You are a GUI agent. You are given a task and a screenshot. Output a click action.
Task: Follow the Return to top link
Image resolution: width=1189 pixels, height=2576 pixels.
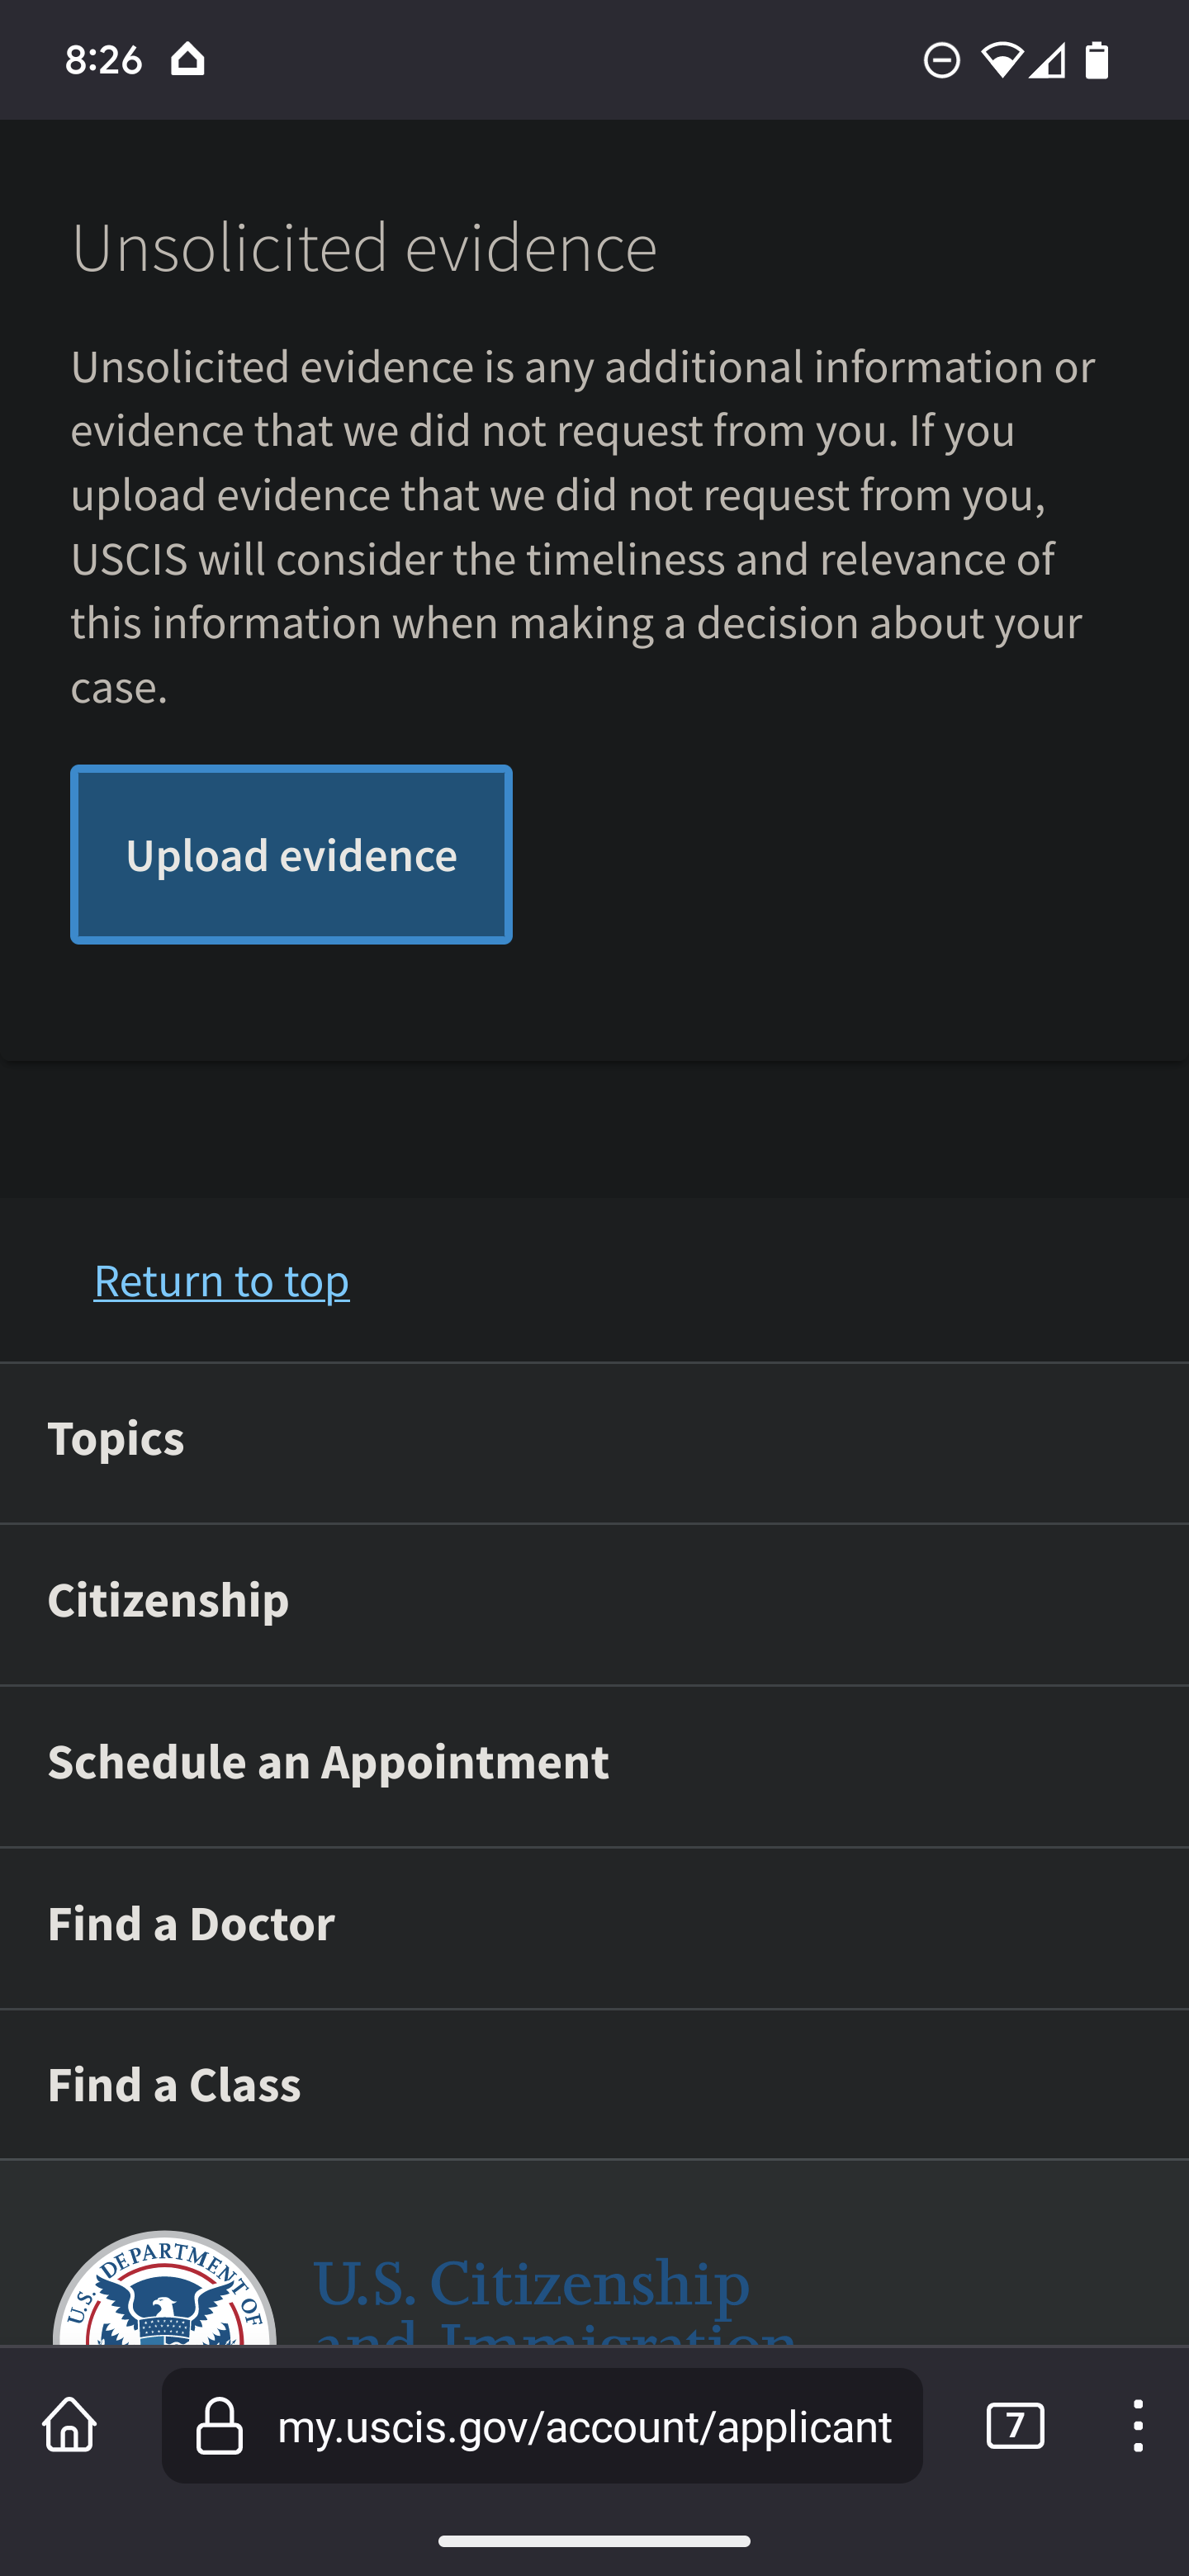coord(222,1281)
